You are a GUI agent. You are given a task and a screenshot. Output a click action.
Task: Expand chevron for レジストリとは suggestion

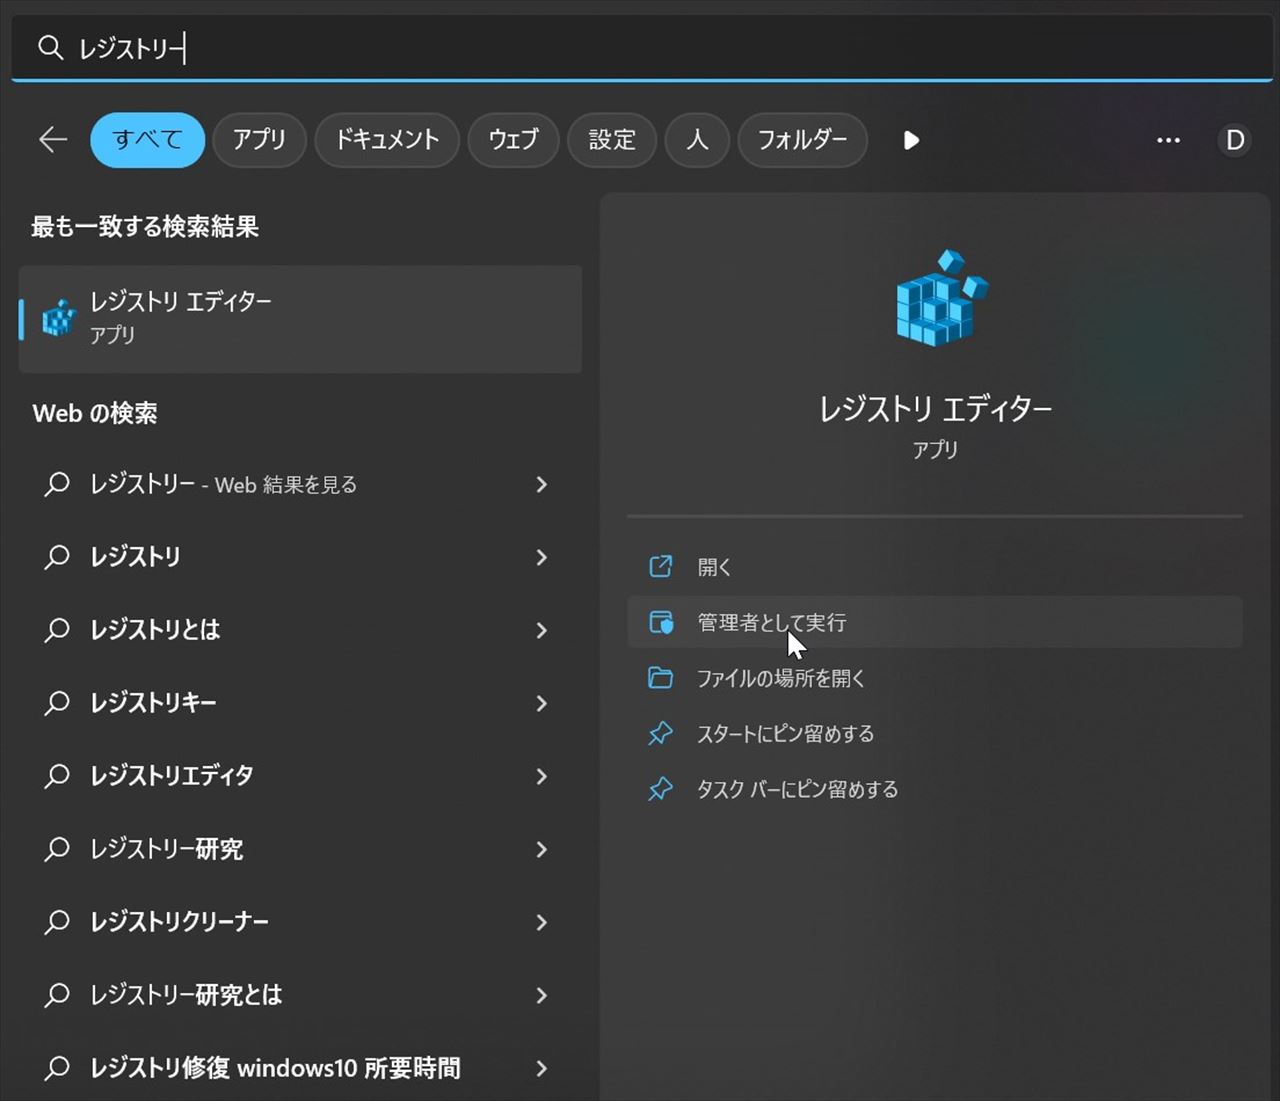(542, 630)
